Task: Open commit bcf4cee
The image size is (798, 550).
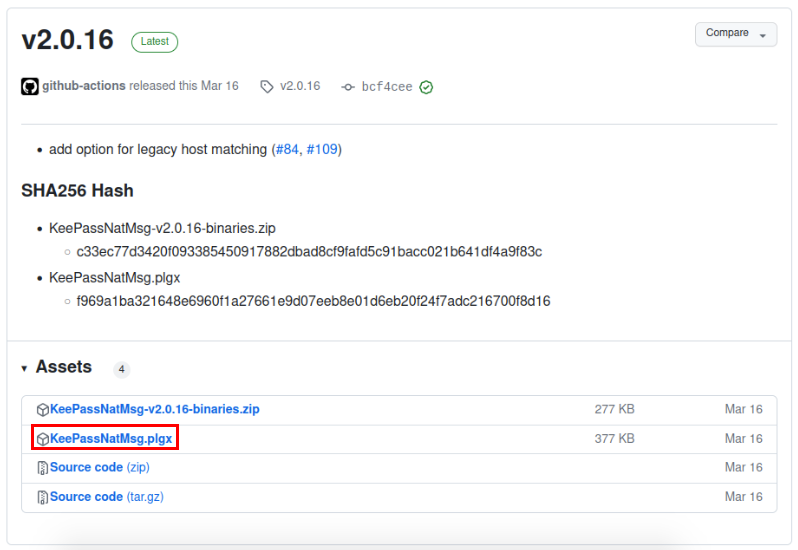Action: [x=387, y=86]
